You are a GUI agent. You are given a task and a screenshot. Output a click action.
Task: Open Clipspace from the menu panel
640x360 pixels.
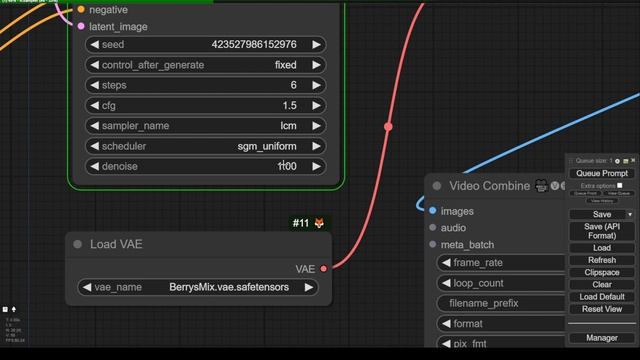pyautogui.click(x=602, y=272)
